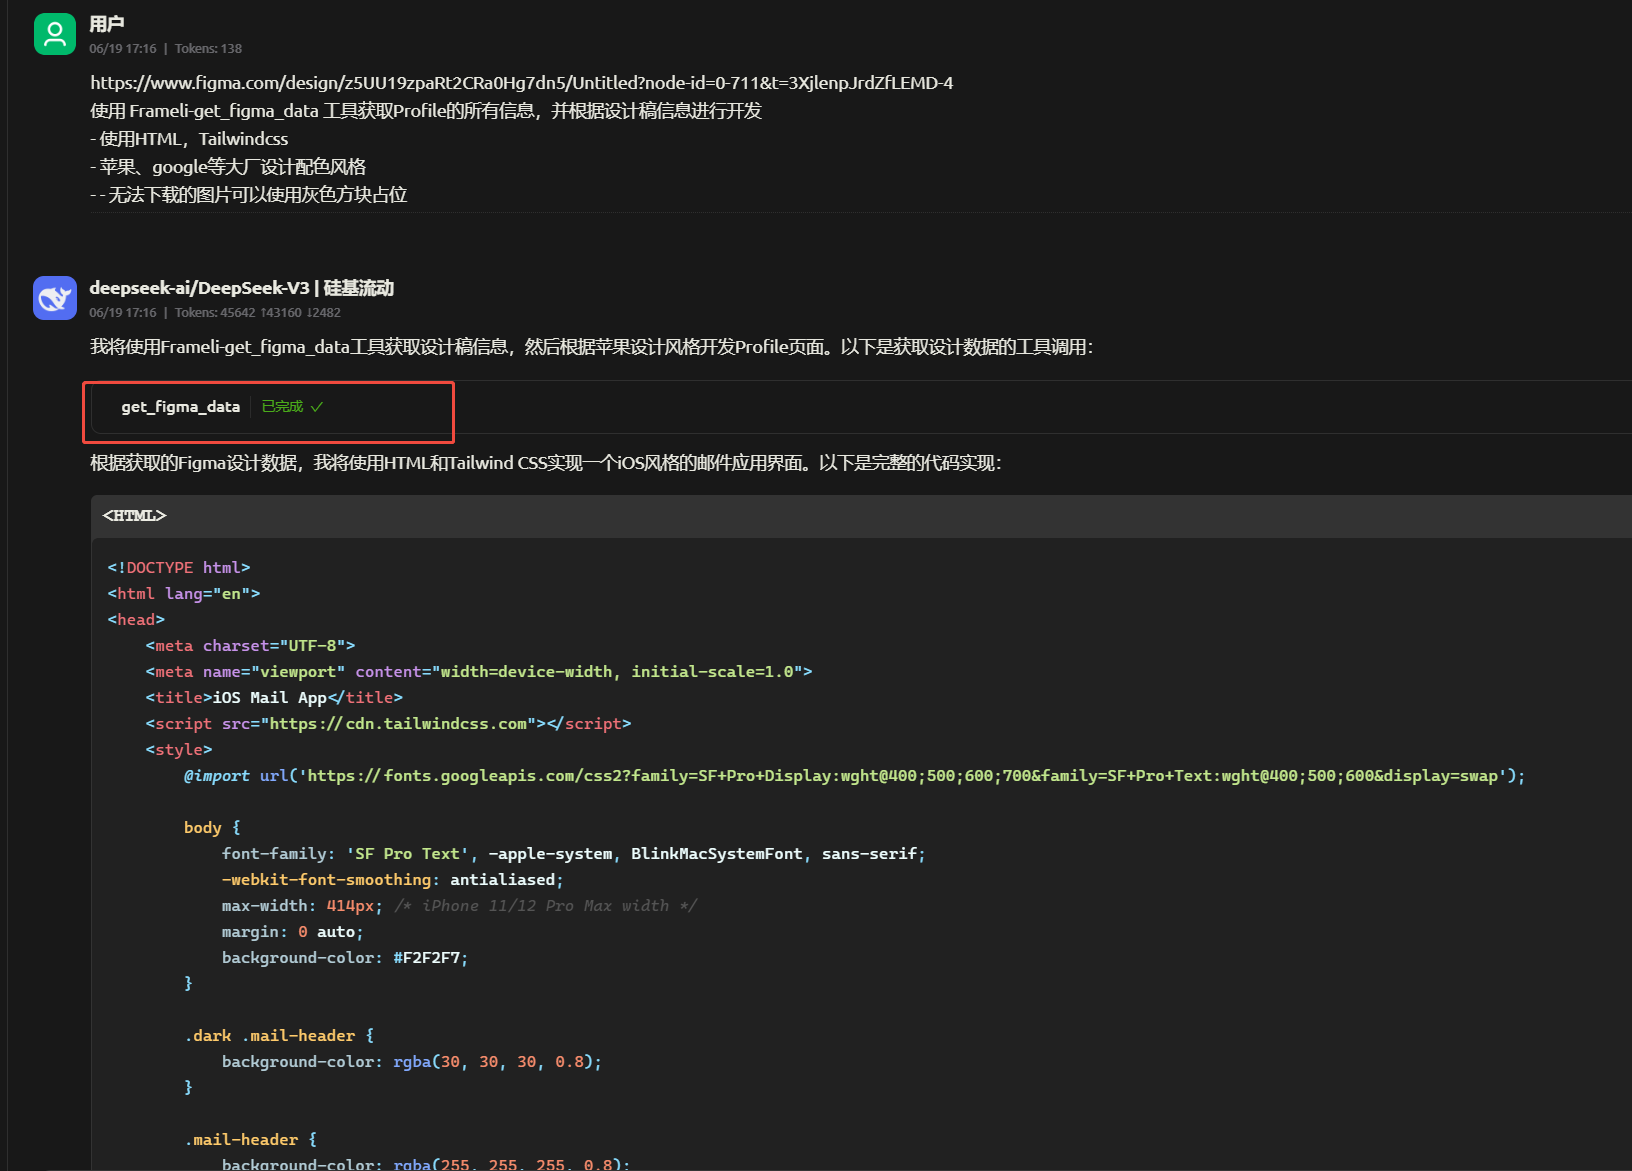
Task: Click the HTML code block header label
Action: click(134, 516)
